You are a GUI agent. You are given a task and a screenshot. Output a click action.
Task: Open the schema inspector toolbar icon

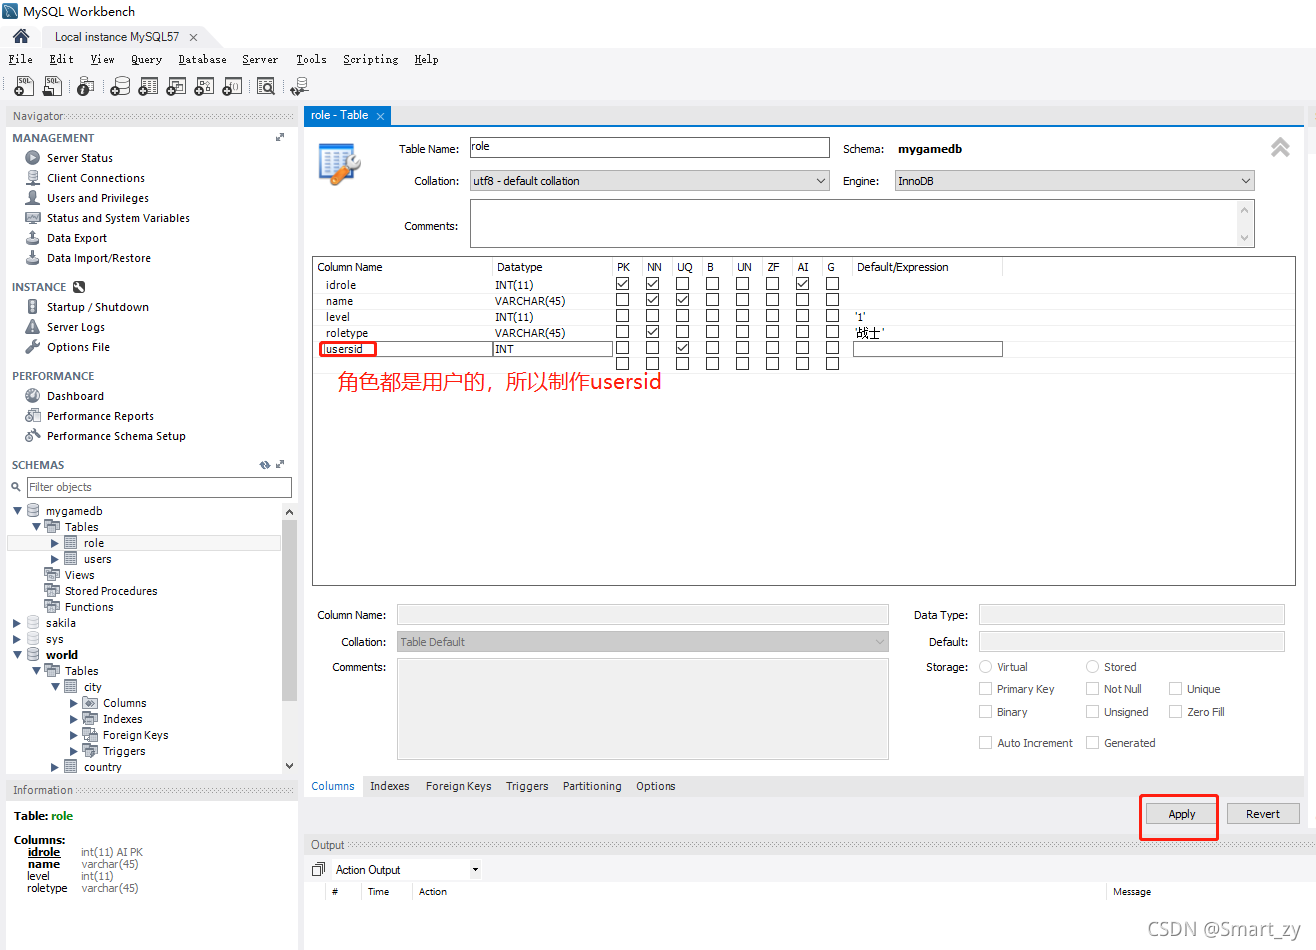point(85,87)
